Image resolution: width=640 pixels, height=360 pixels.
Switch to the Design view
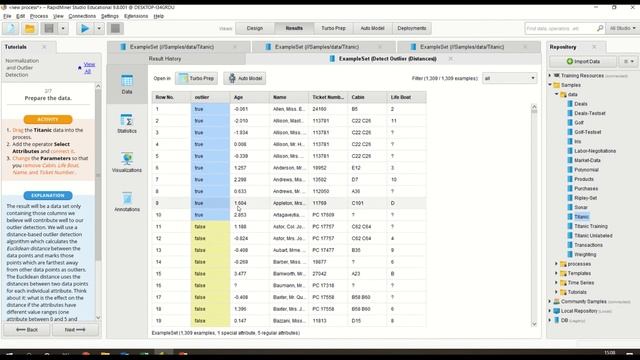click(255, 28)
